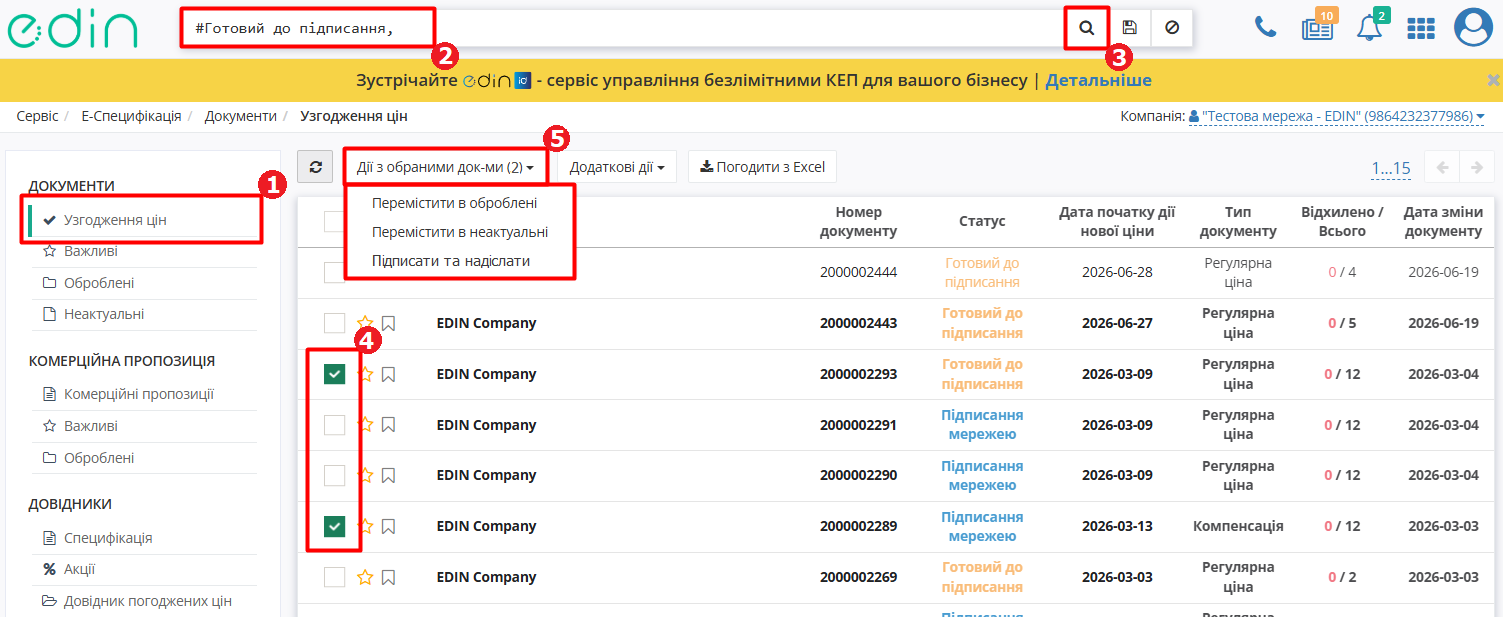1503x617 pixels.
Task: Star document 2000002269
Action: point(366,577)
